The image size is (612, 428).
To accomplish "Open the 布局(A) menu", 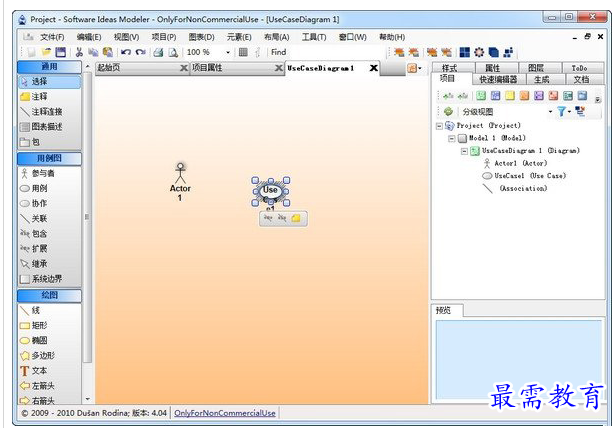I will click(x=276, y=37).
